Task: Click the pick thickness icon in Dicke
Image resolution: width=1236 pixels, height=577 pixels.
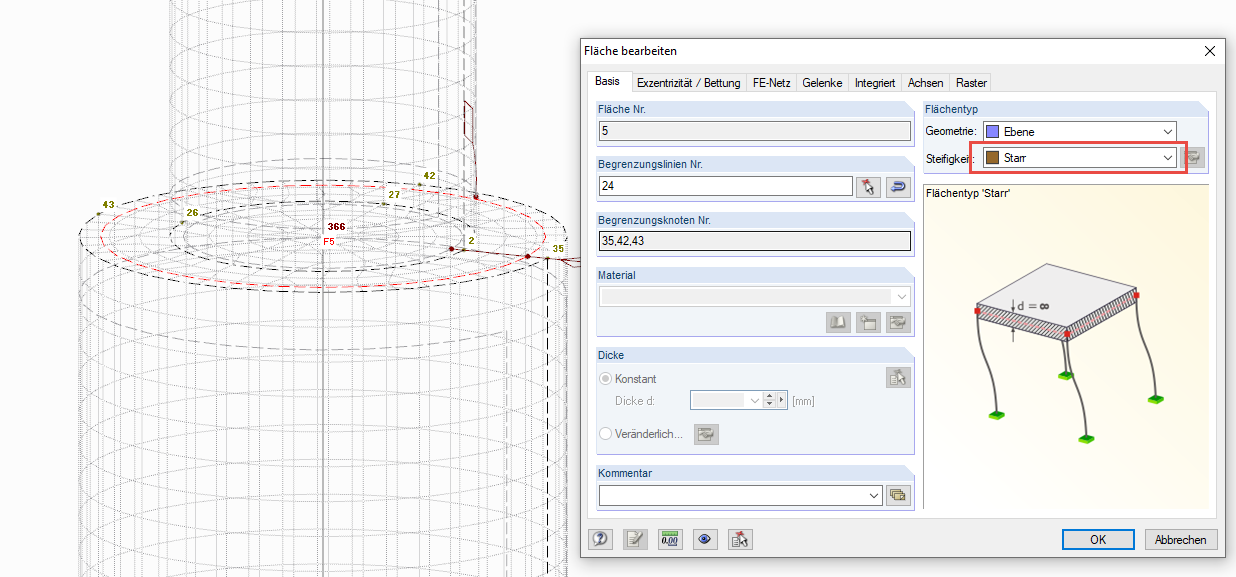Action: click(898, 377)
